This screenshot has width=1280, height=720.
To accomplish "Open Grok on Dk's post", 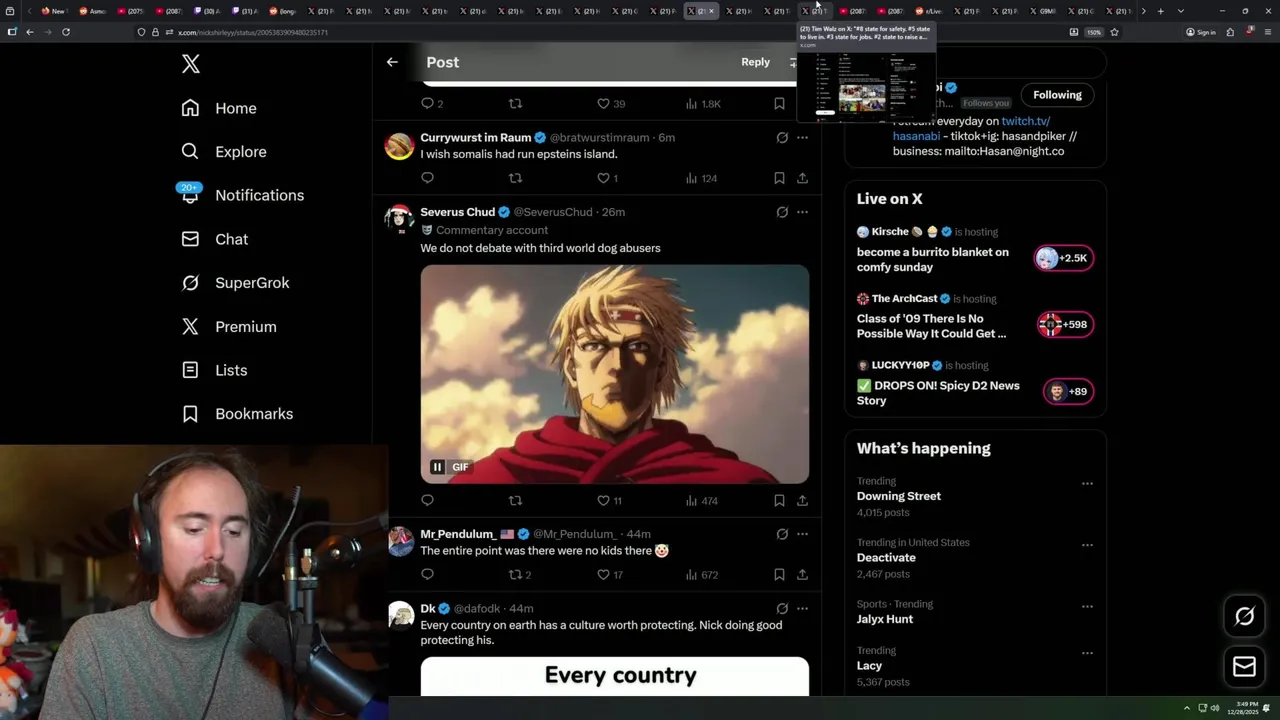I will pos(782,608).
